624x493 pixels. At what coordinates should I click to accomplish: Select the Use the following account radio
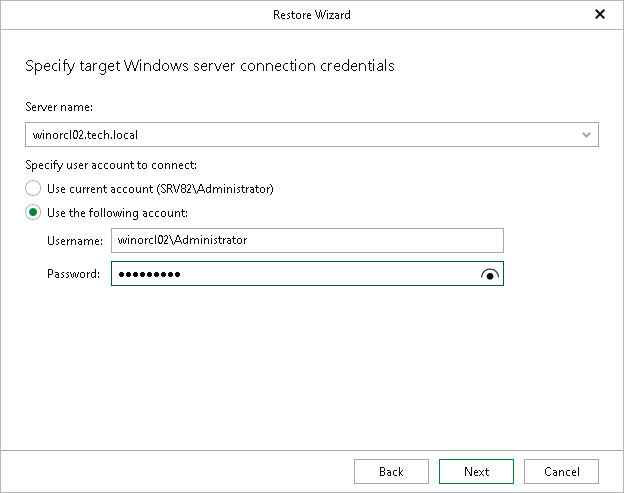(x=33, y=212)
